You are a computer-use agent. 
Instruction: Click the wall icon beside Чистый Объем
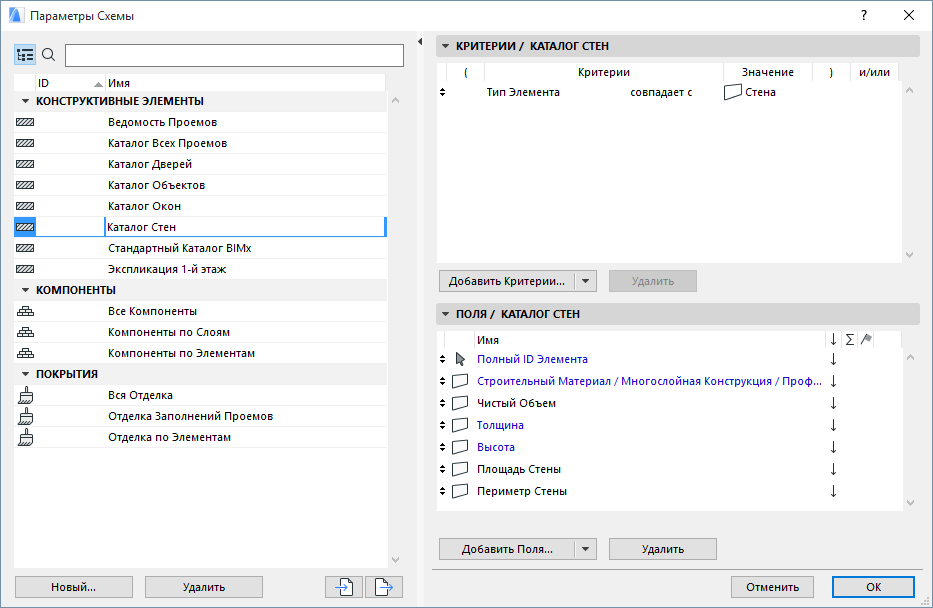[460, 403]
